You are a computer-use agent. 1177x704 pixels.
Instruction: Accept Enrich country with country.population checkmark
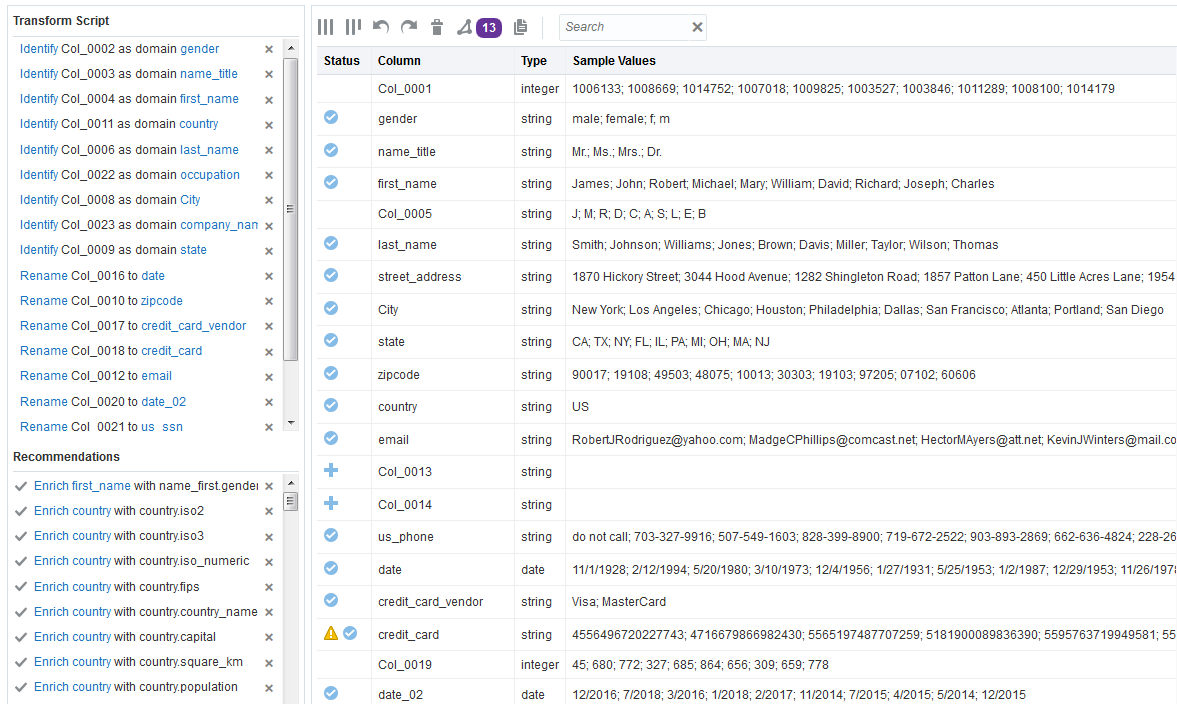coord(21,687)
